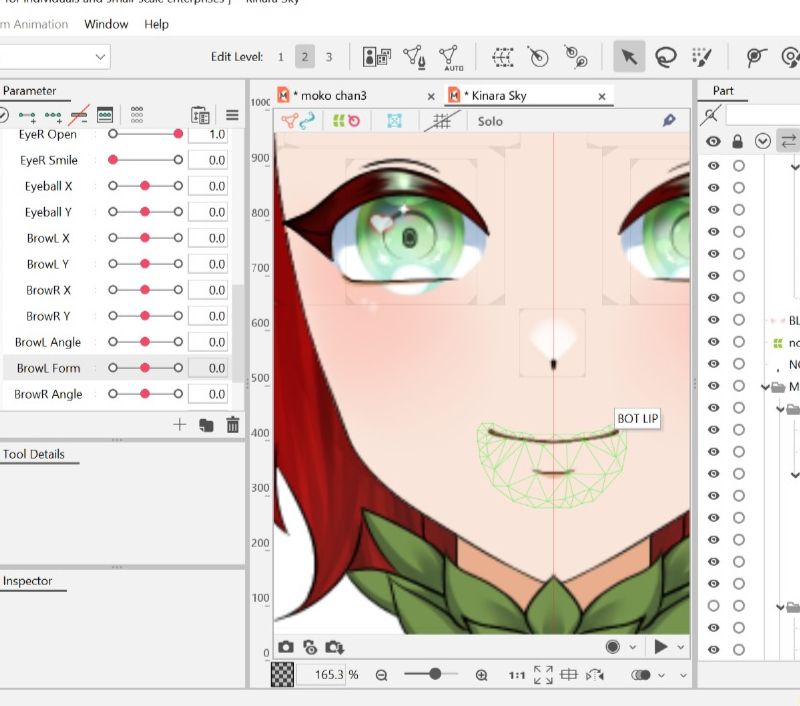Open the Parameter panel hamburger menu
The height and width of the screenshot is (706, 800).
pyautogui.click(x=232, y=115)
